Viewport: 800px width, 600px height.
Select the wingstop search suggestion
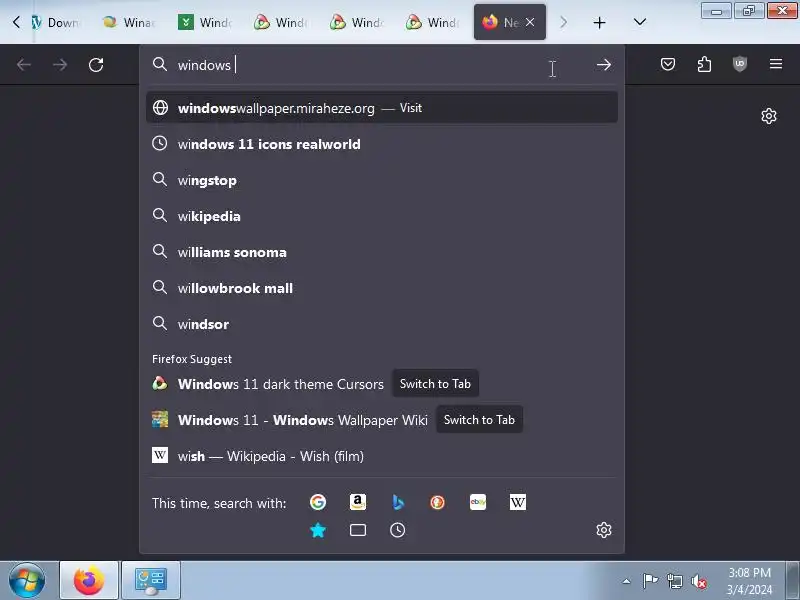coord(382,180)
